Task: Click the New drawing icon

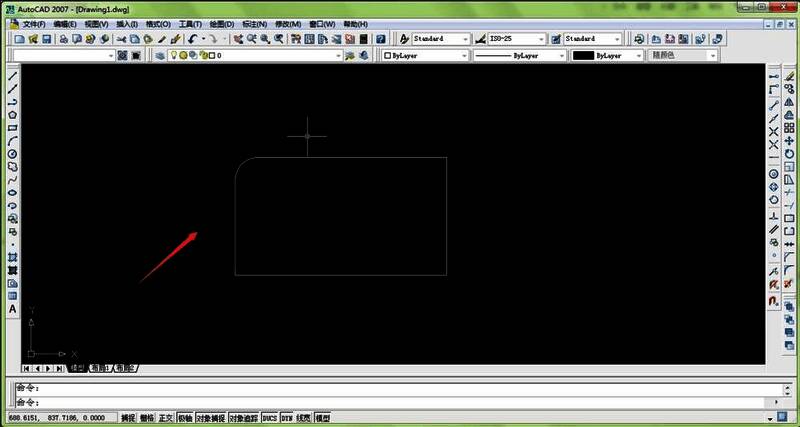Action: click(x=20, y=39)
